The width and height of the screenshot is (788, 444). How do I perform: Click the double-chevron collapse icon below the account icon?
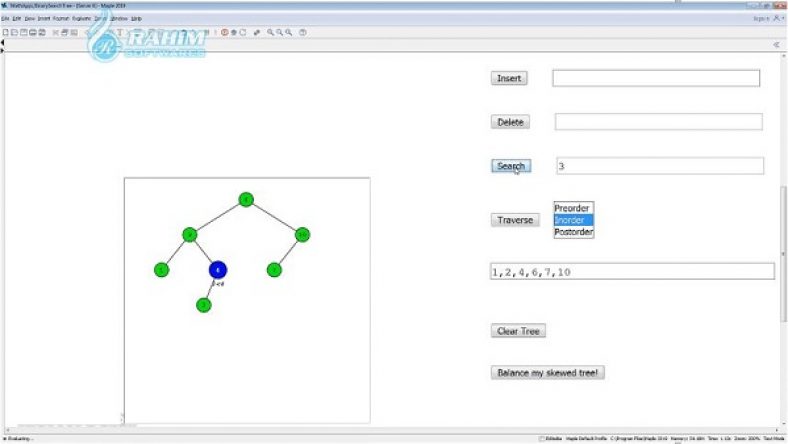click(x=776, y=45)
